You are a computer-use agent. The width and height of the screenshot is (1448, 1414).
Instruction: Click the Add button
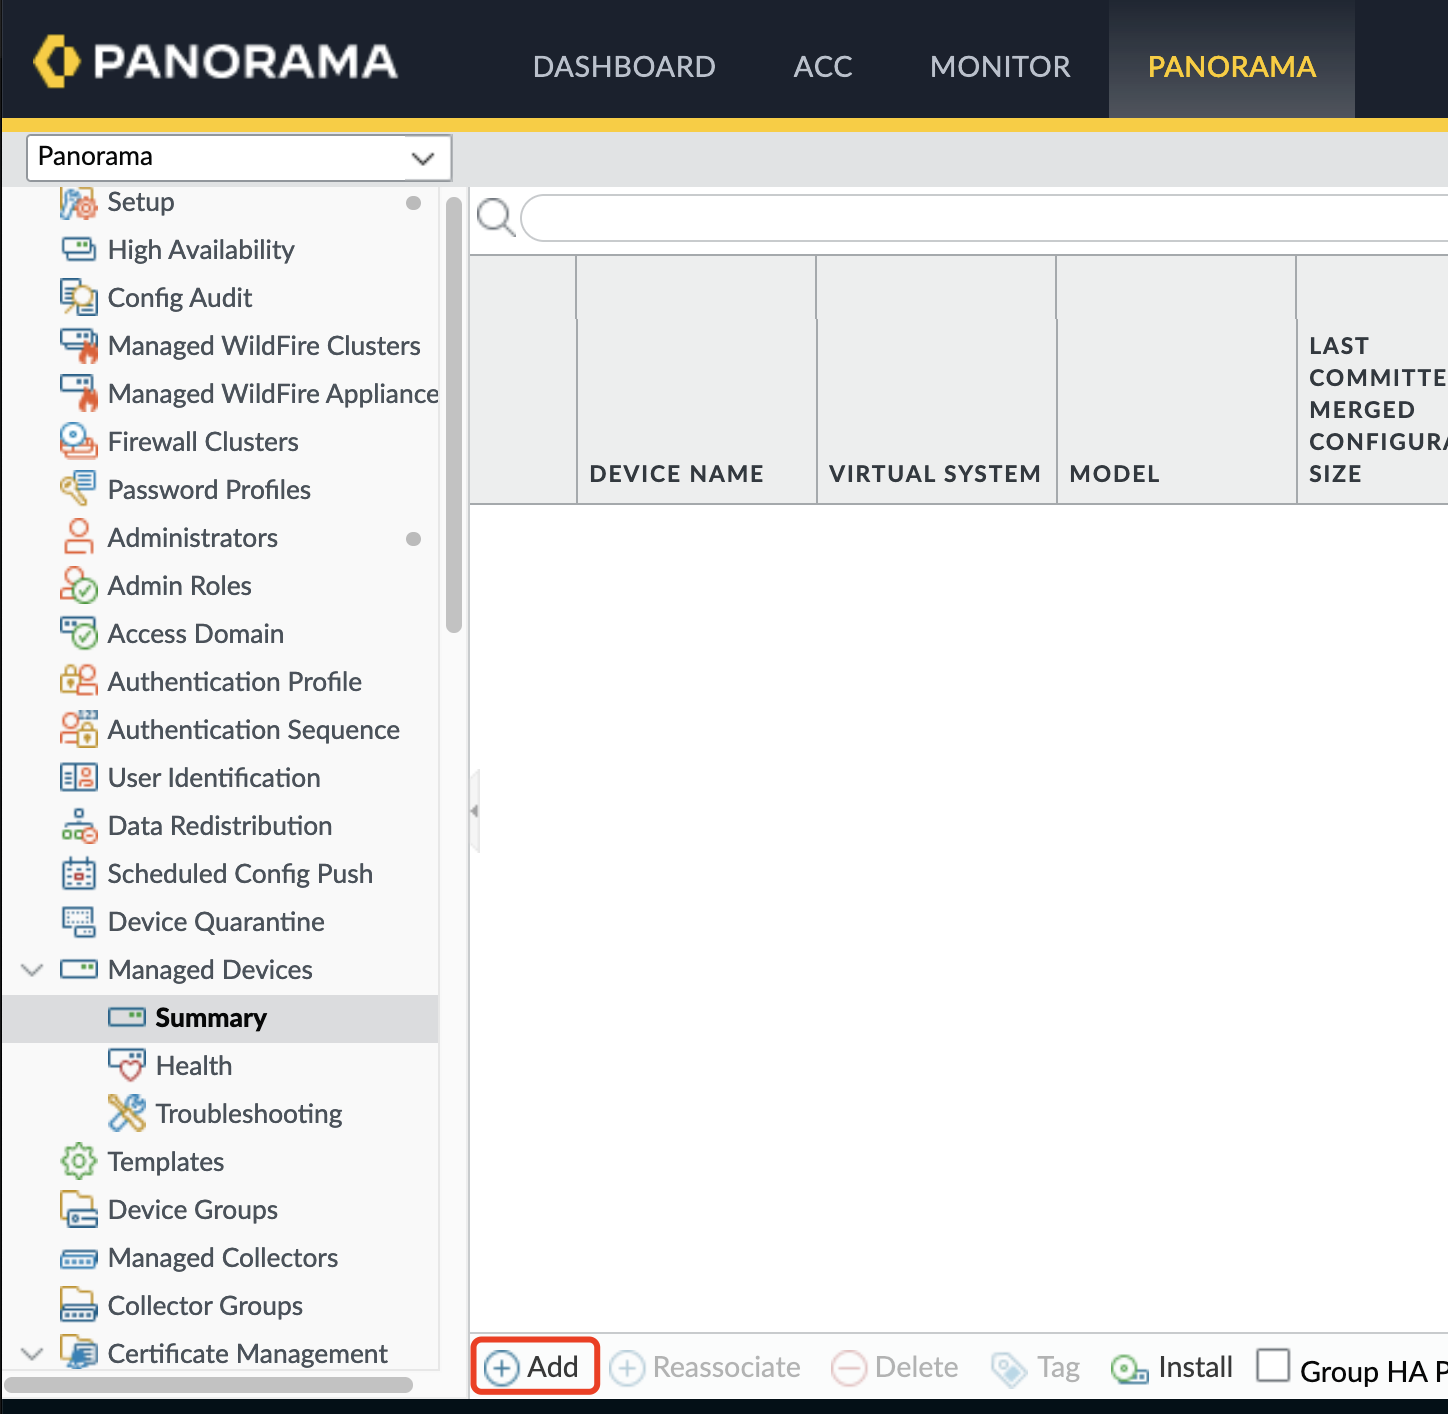pyautogui.click(x=534, y=1366)
